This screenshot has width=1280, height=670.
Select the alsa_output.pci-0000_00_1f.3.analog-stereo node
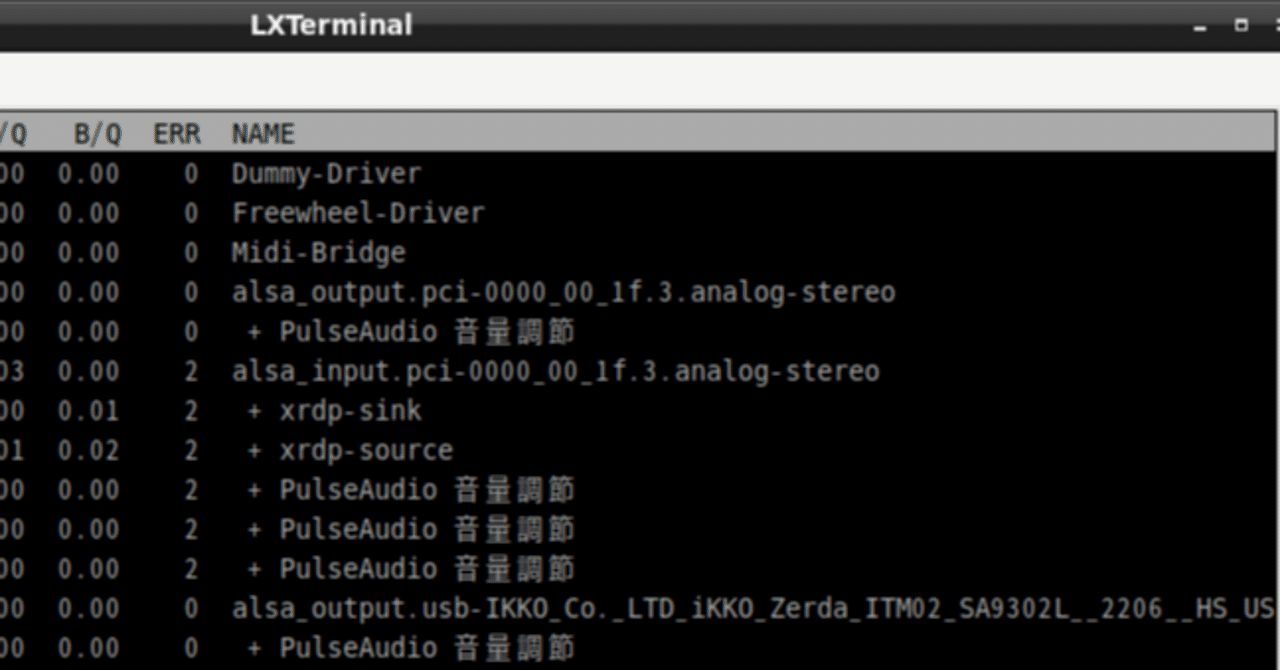tap(563, 291)
